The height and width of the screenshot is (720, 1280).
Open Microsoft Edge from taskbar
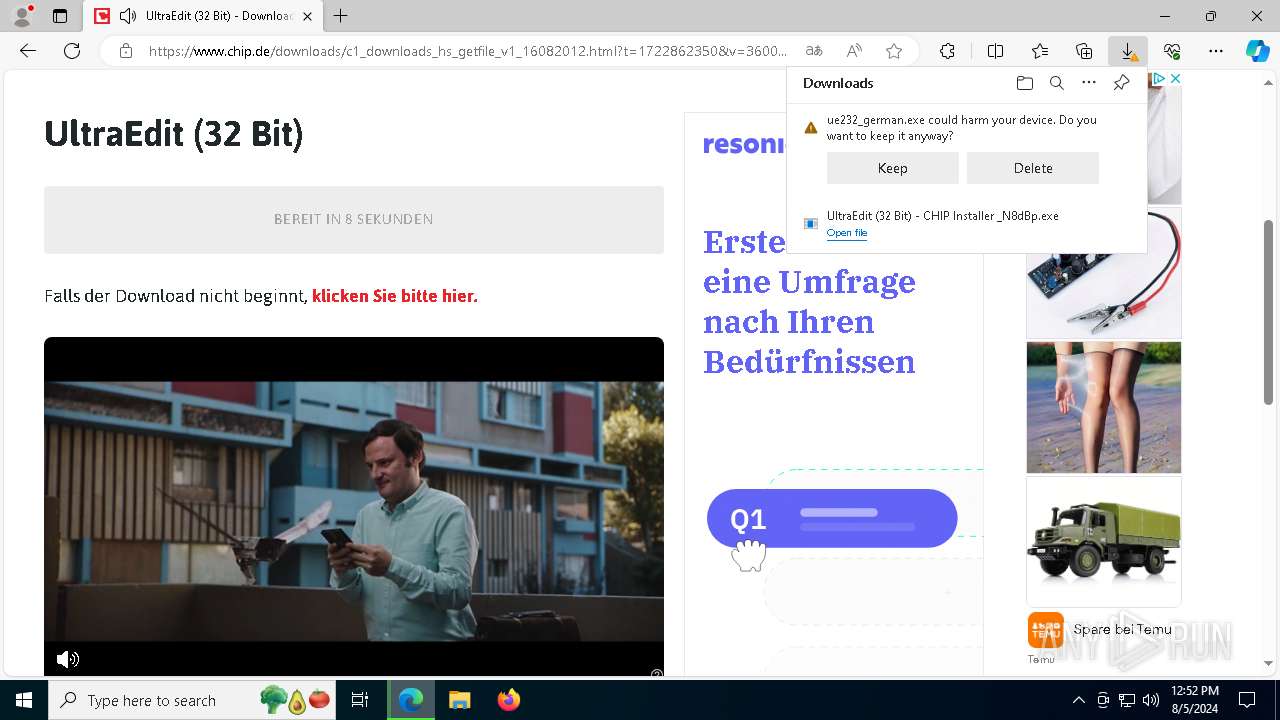(x=411, y=700)
